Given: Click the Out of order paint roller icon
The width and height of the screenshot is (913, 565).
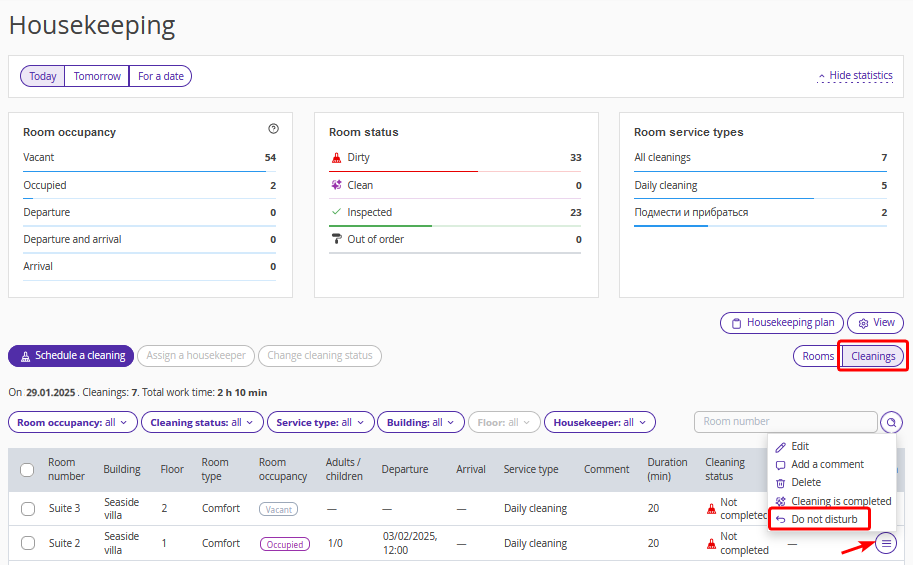Looking at the screenshot, I should [336, 239].
